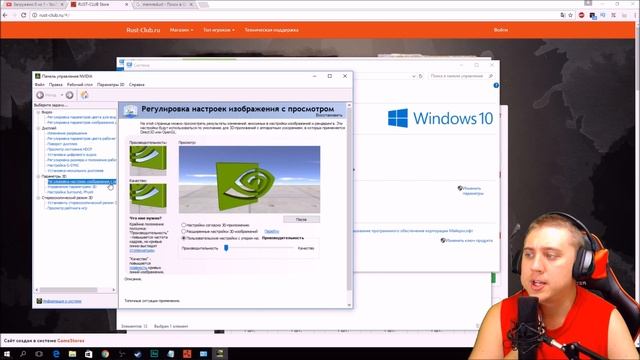Click the GameStores footer link

[71, 340]
